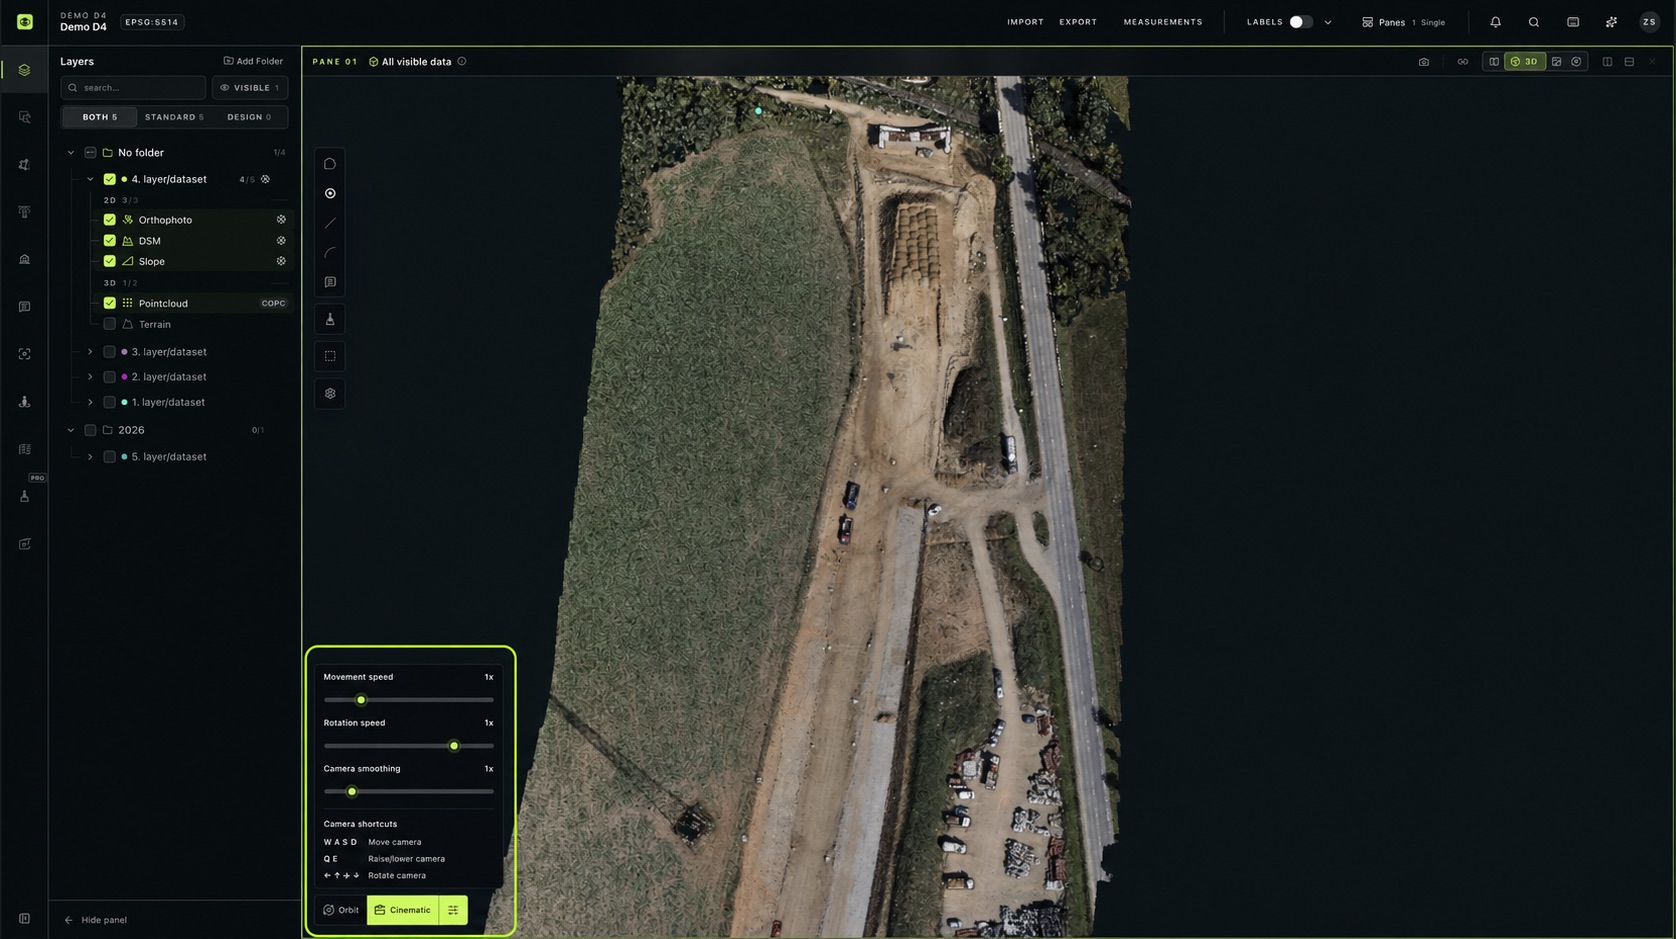Click the Layers icon in left sidebar
Screen dimensions: 1676x939
coord(25,70)
